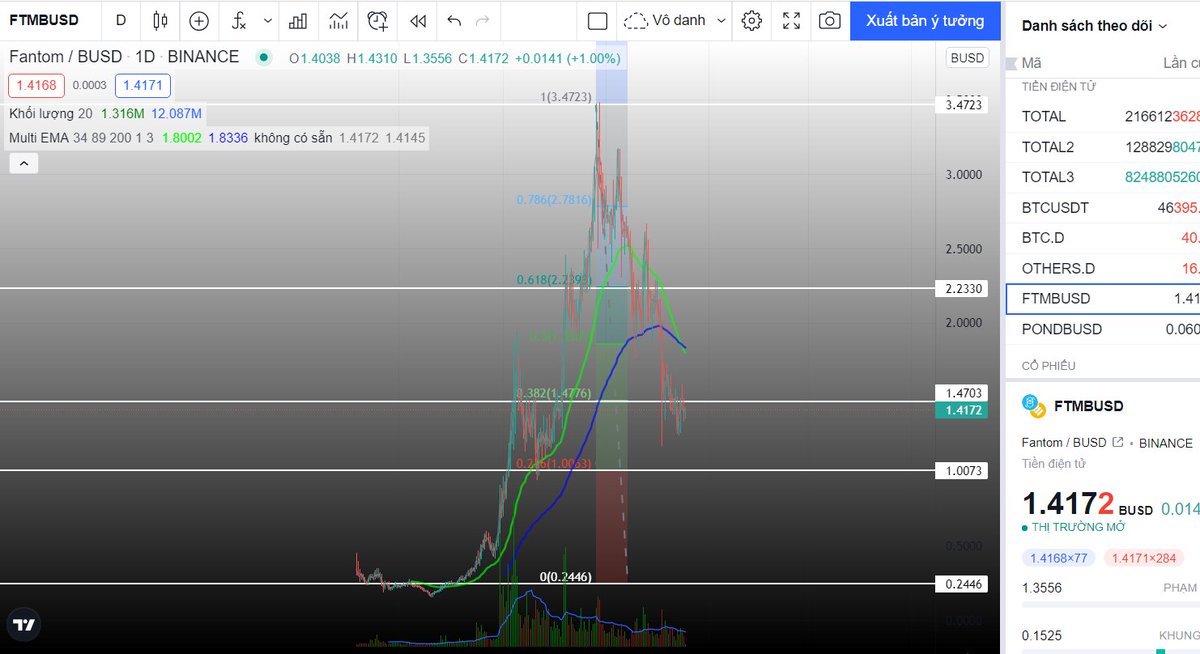1200x654 pixels.
Task: Open the indicators fx menu
Action: (239, 20)
